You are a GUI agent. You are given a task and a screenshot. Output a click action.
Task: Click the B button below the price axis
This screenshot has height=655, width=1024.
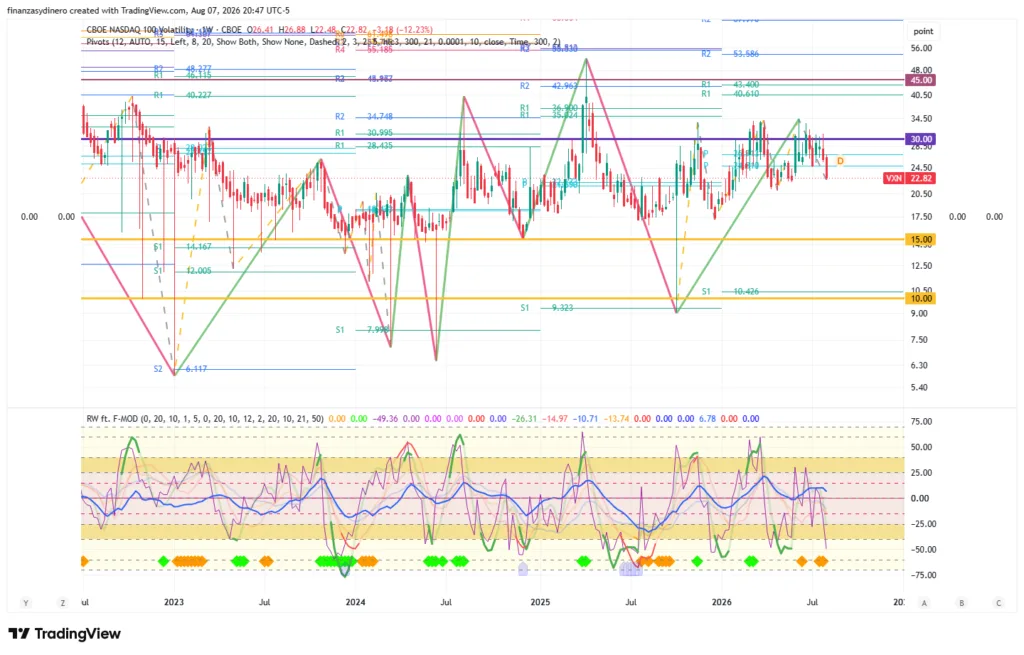click(x=961, y=603)
